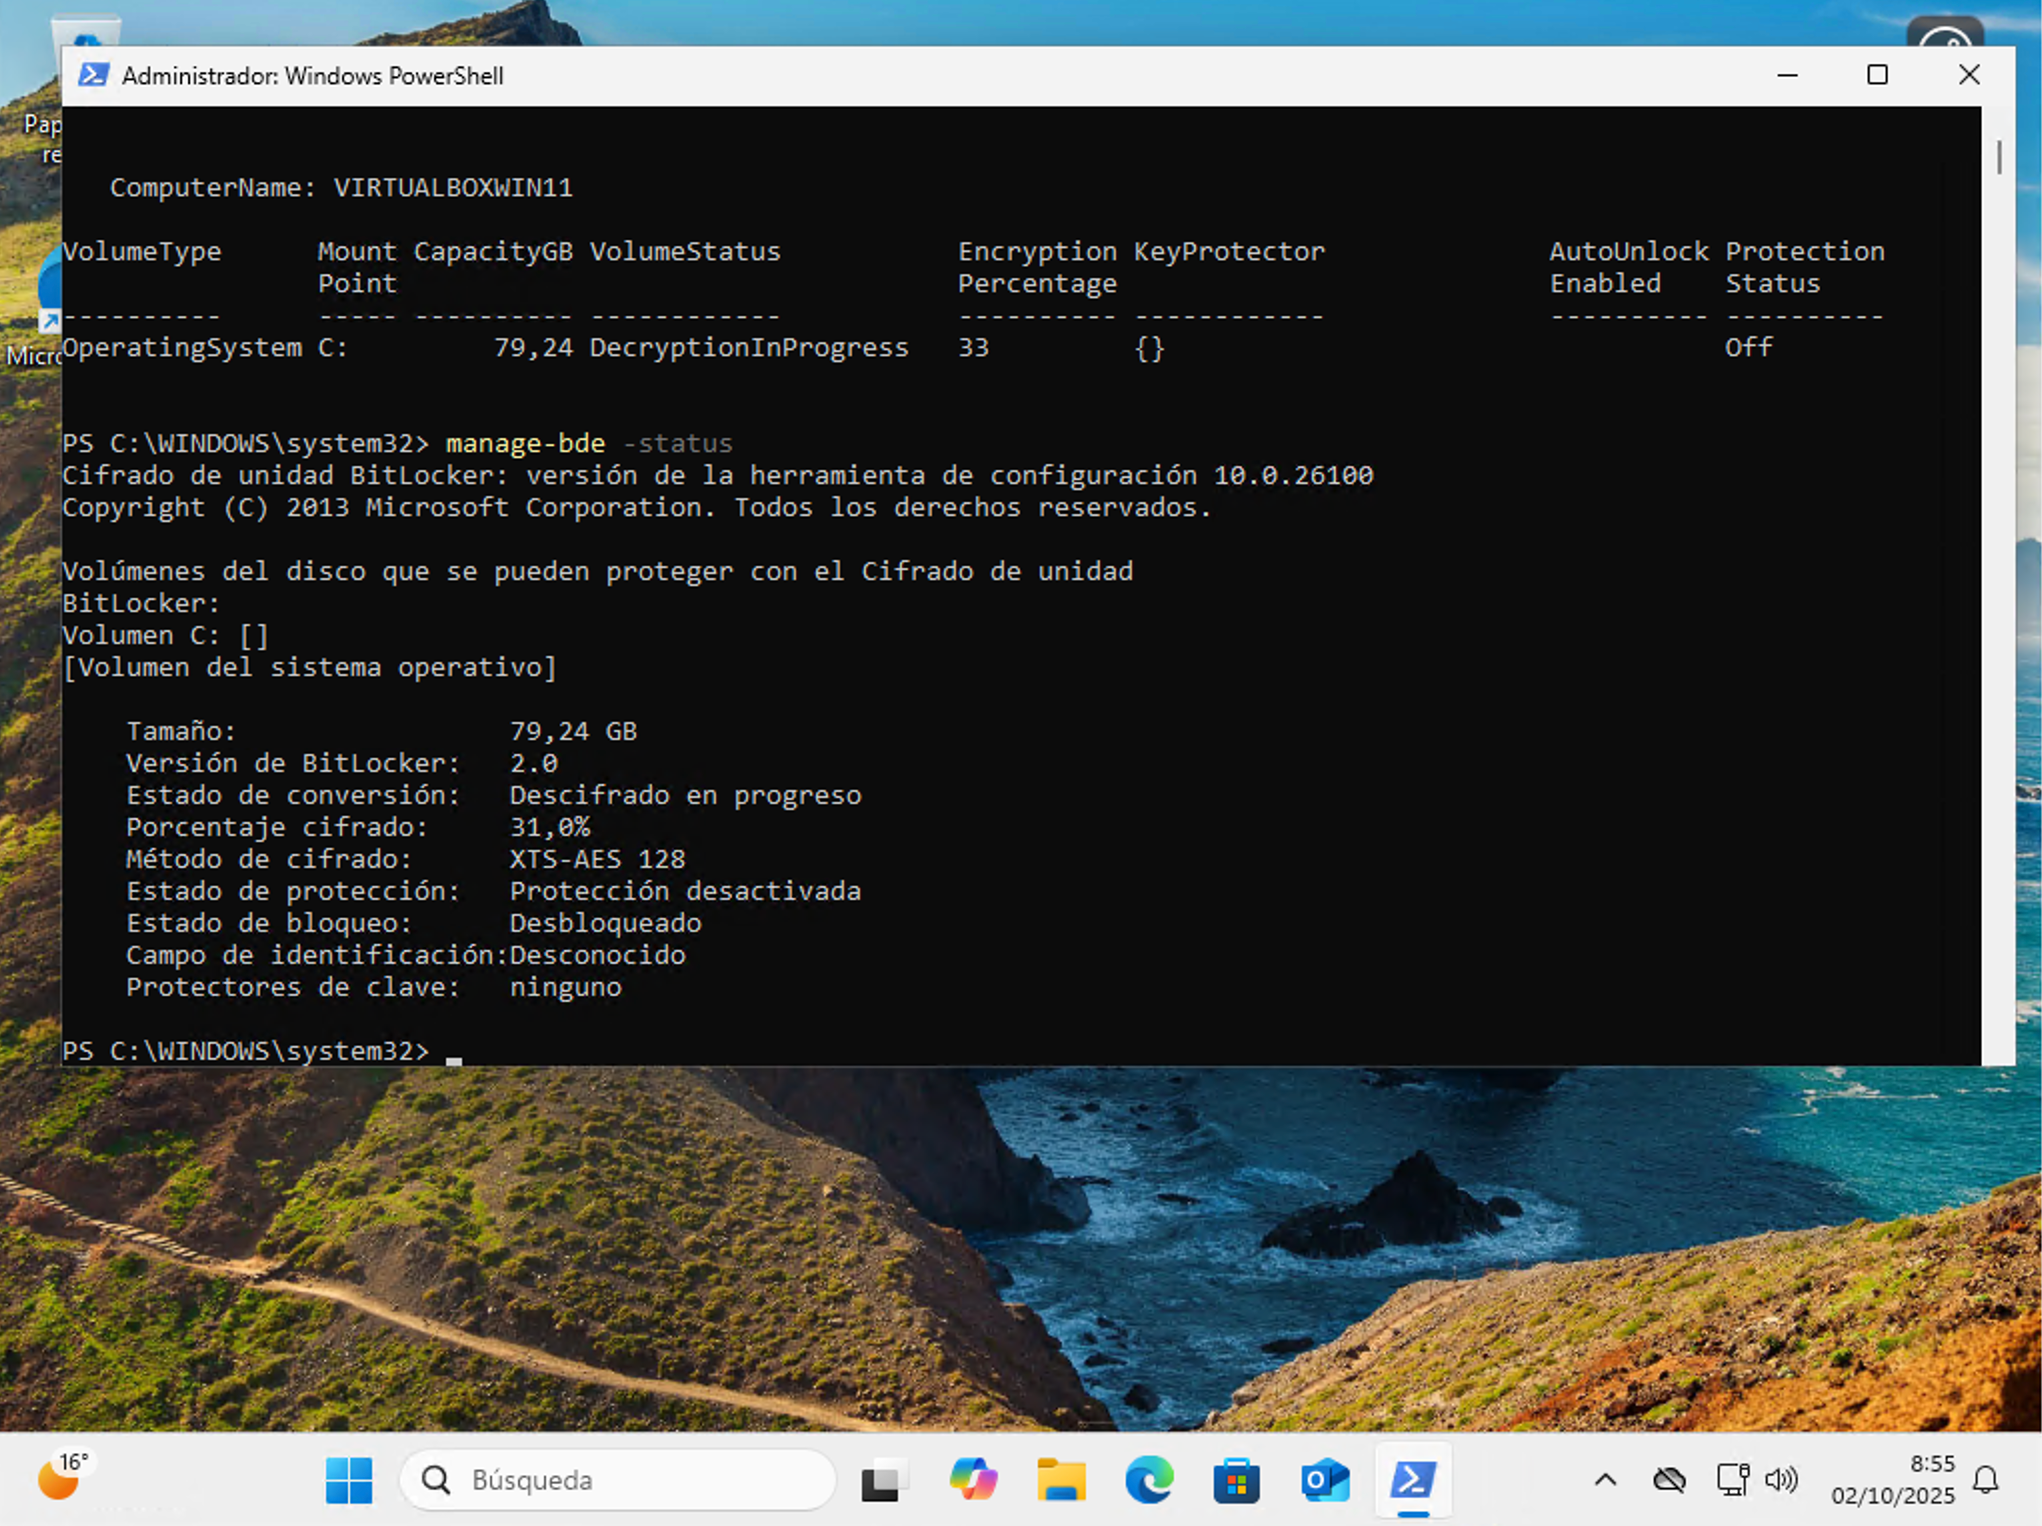
Task: Close the PowerShell window
Action: (x=1969, y=75)
